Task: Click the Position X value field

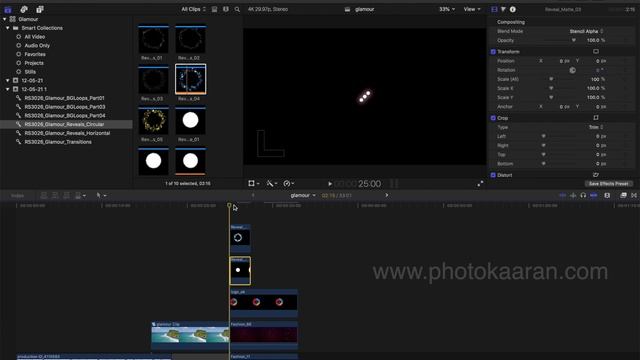Action: [x=564, y=61]
